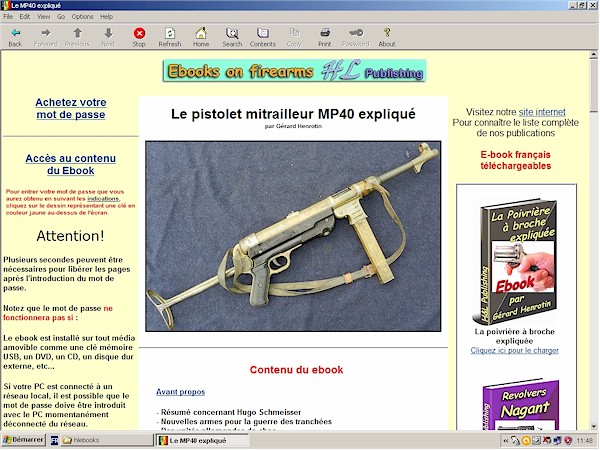600x450 pixels.
Task: Click the quick launch icon beside Démarrer
Action: (x=54, y=440)
